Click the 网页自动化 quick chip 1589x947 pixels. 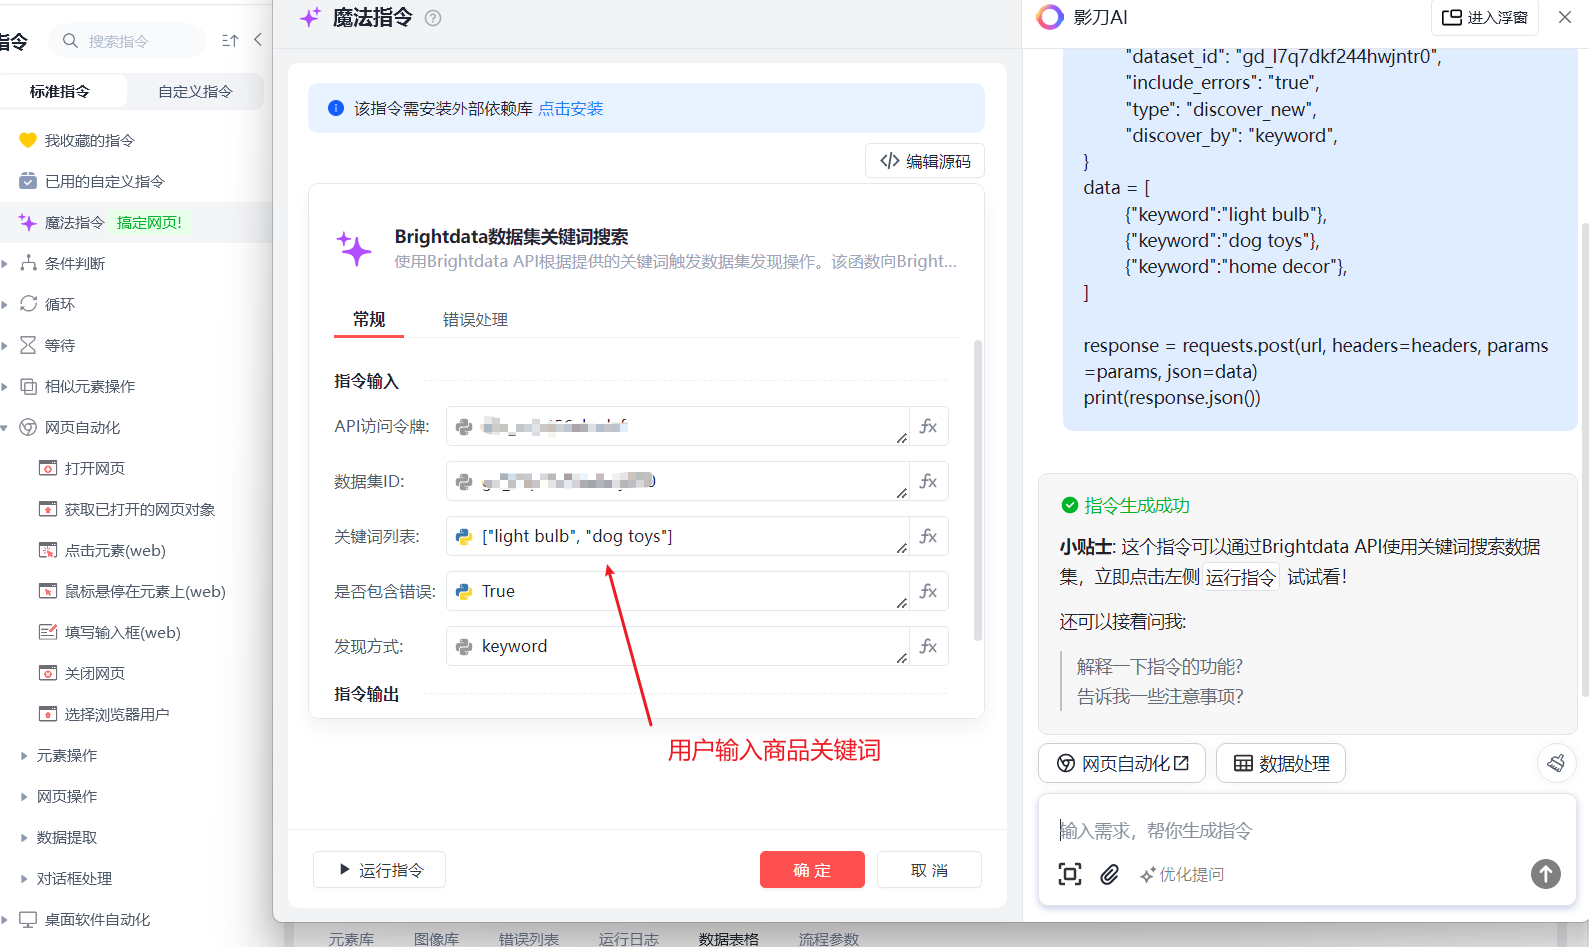[x=1122, y=763]
